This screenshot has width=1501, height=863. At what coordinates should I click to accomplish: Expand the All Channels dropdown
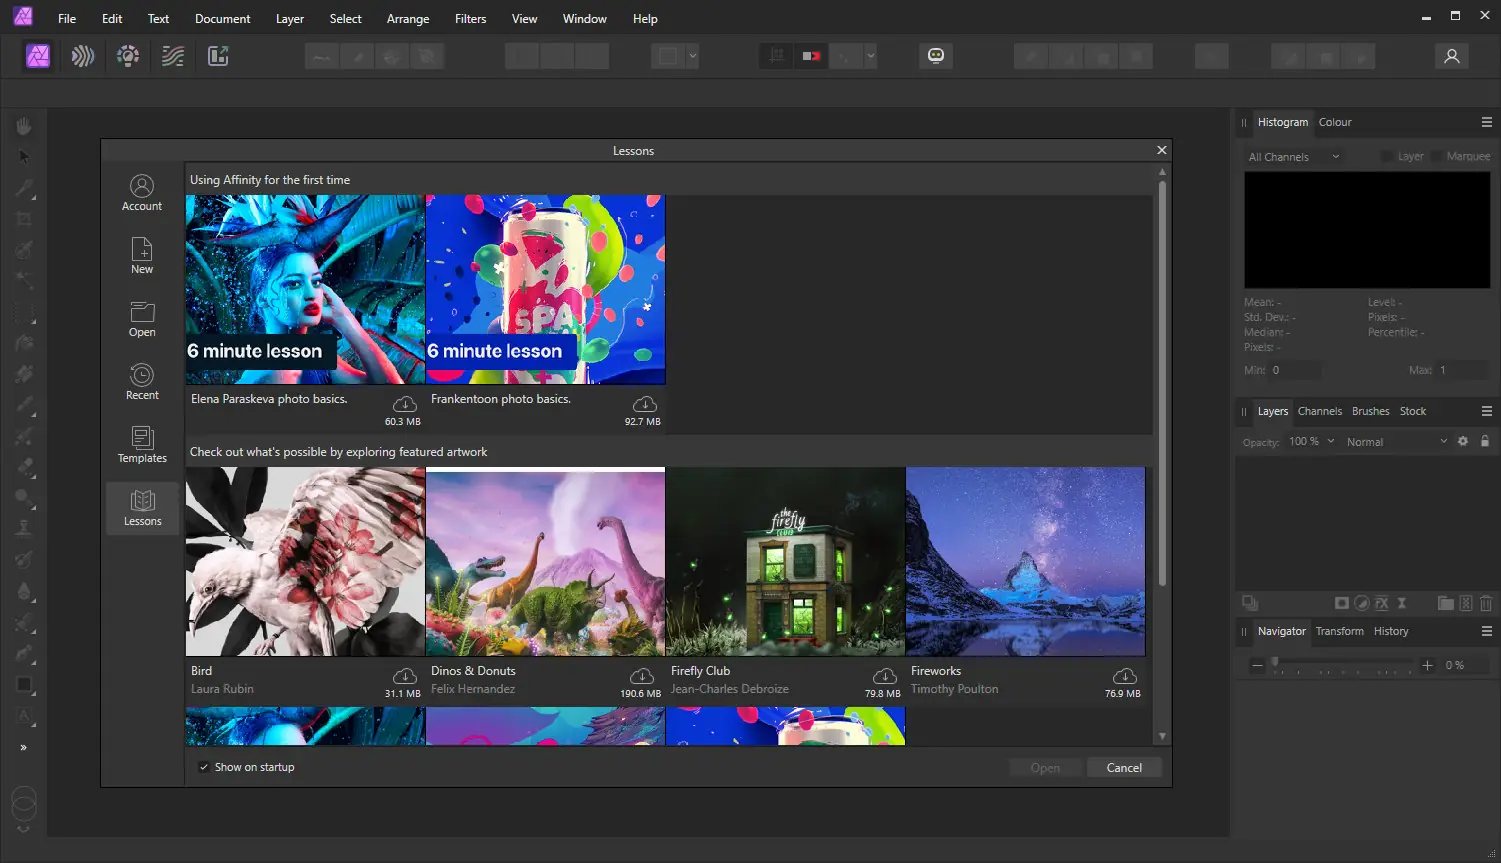pos(1293,157)
